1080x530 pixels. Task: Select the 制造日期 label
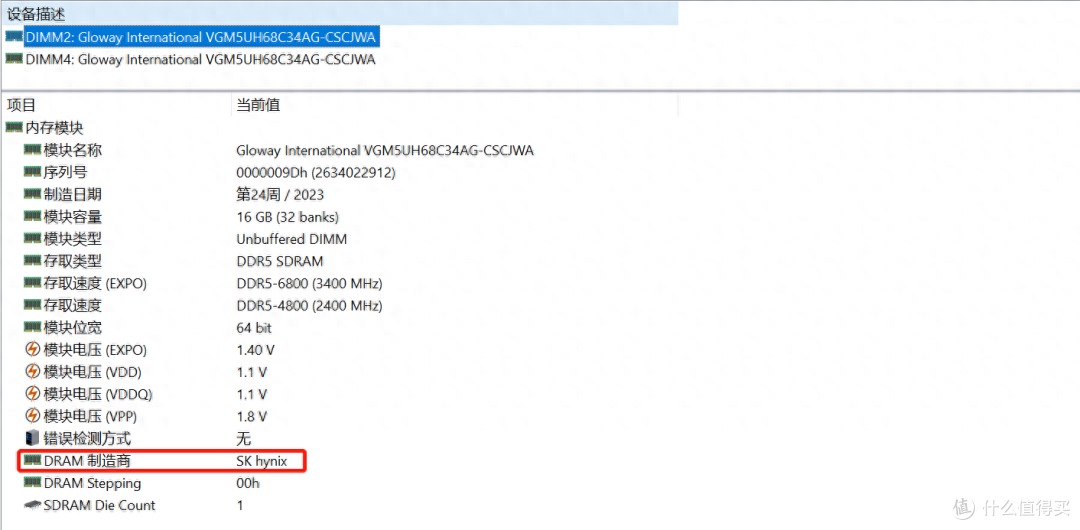[x=73, y=194]
